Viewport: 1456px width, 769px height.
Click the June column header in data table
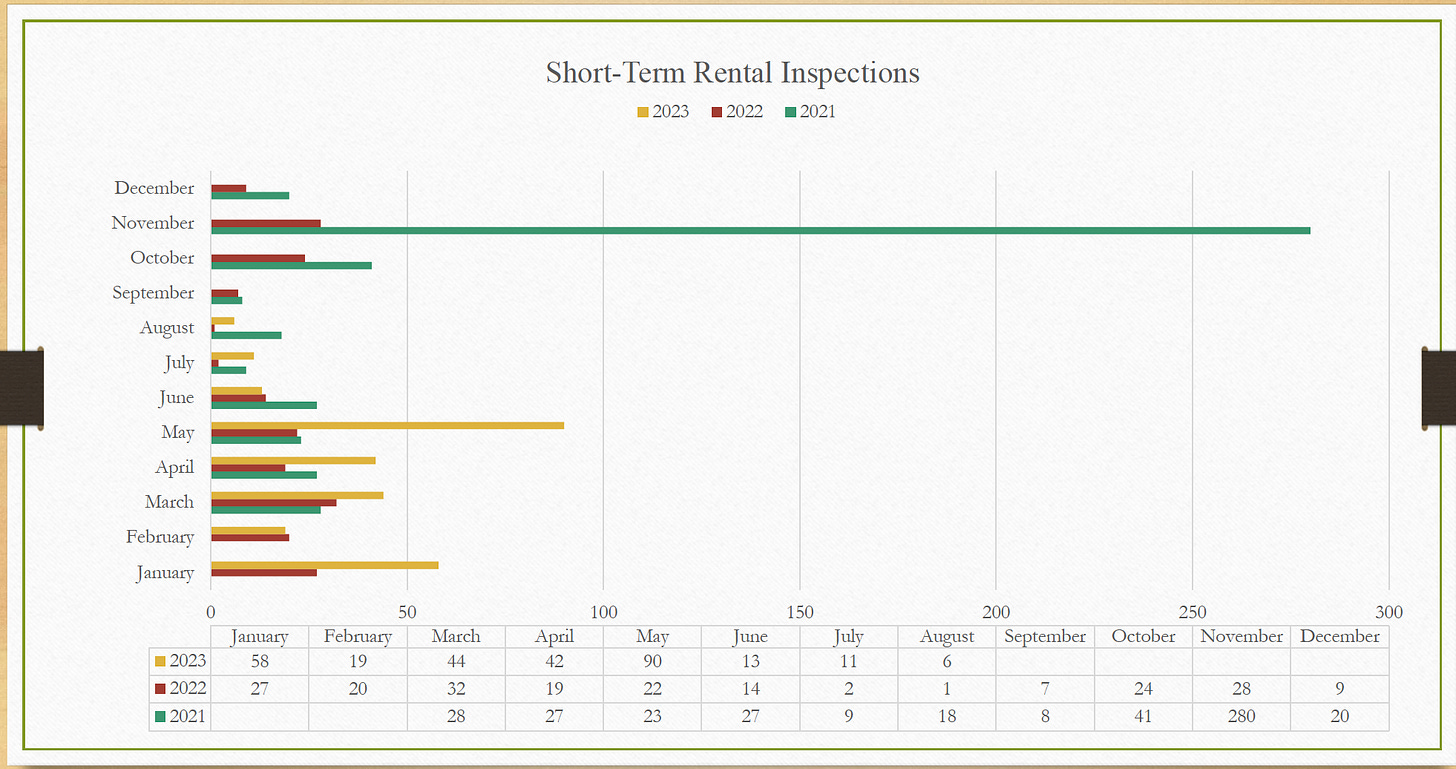pyautogui.click(x=750, y=637)
